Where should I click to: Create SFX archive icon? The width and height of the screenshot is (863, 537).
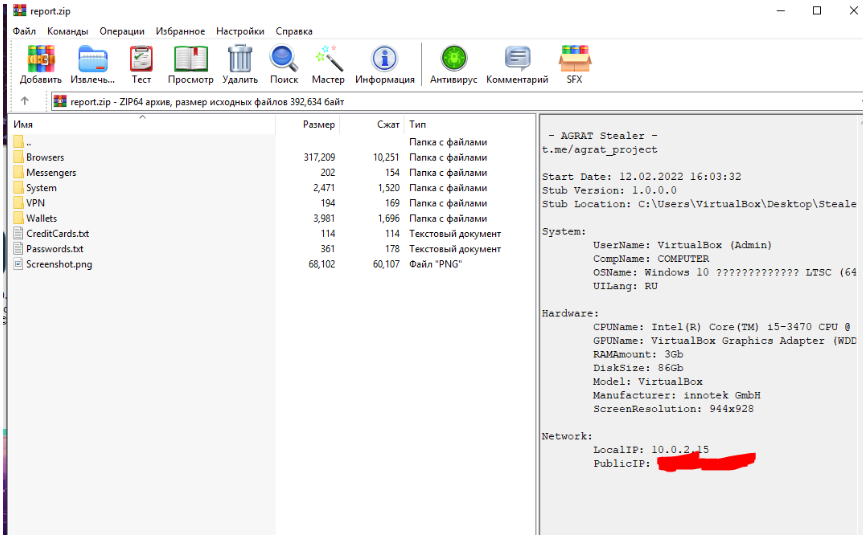click(575, 59)
